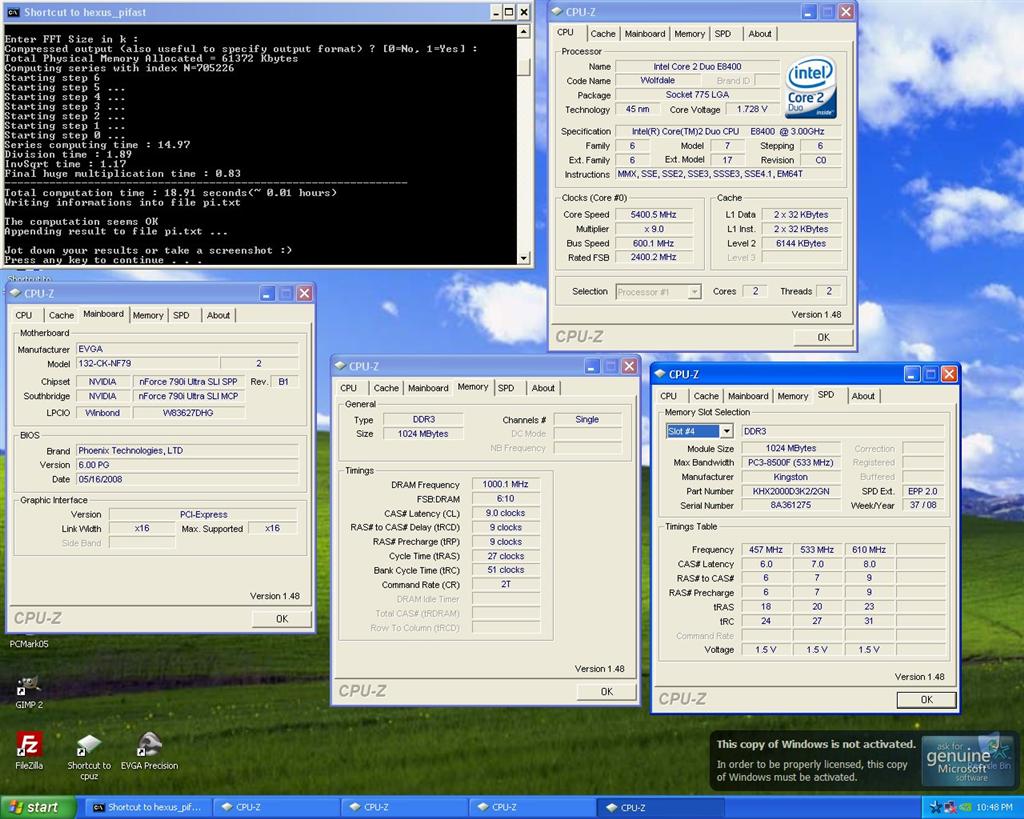Screen dimensions: 1024x819
Task: Click the Intel Core 2 Duo logo
Action: point(810,88)
